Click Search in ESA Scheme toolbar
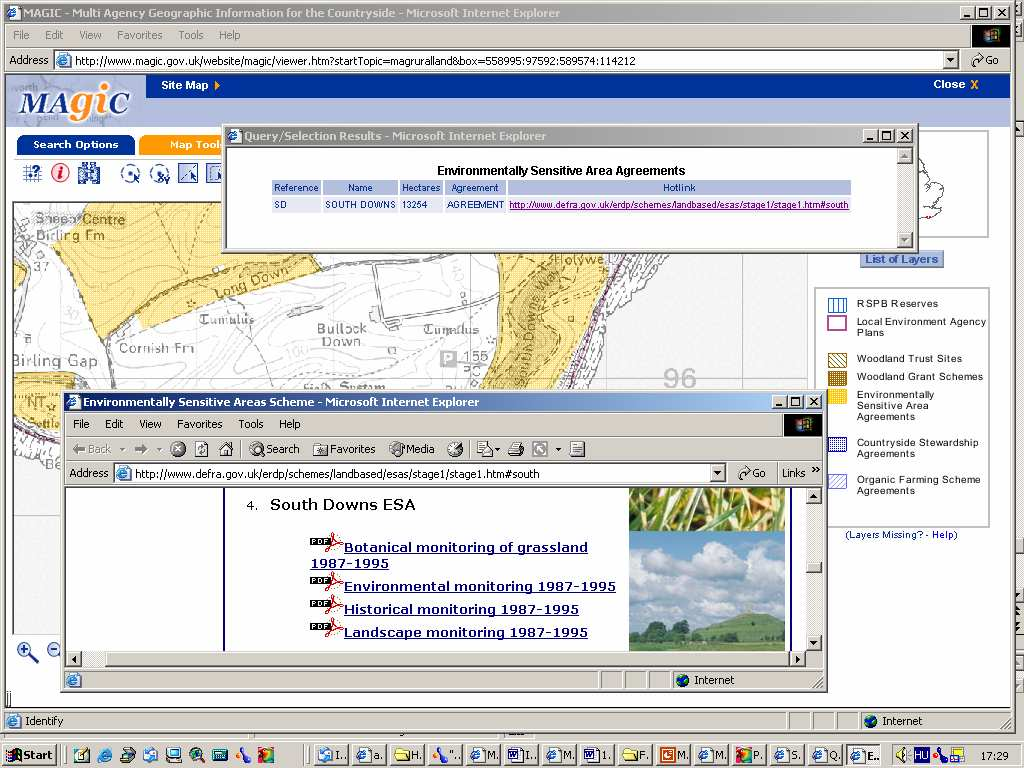The height and width of the screenshot is (768, 1024). tap(274, 449)
